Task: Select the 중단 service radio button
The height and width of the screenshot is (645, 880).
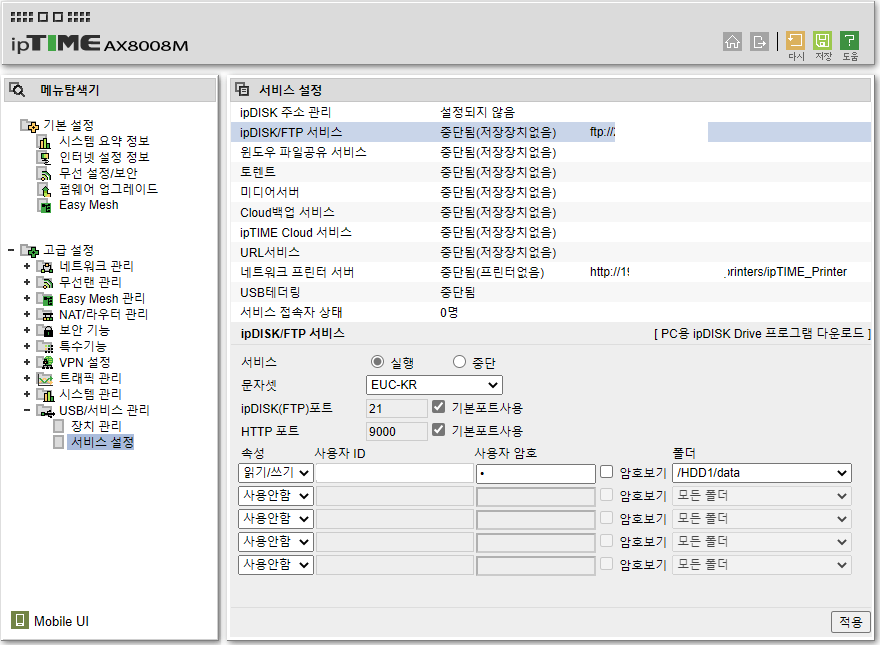Action: 460,362
